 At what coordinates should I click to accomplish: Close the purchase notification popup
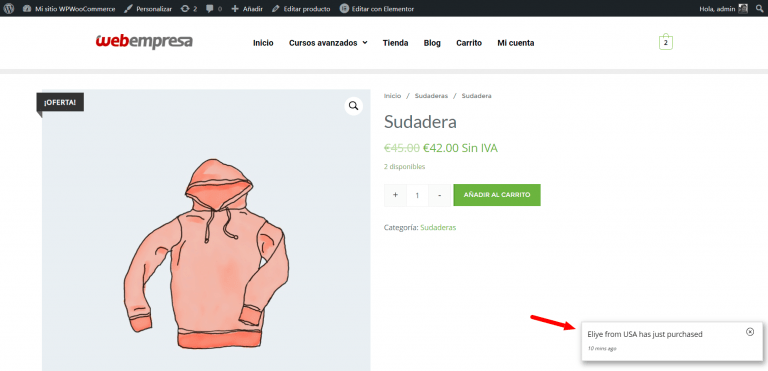(x=750, y=332)
